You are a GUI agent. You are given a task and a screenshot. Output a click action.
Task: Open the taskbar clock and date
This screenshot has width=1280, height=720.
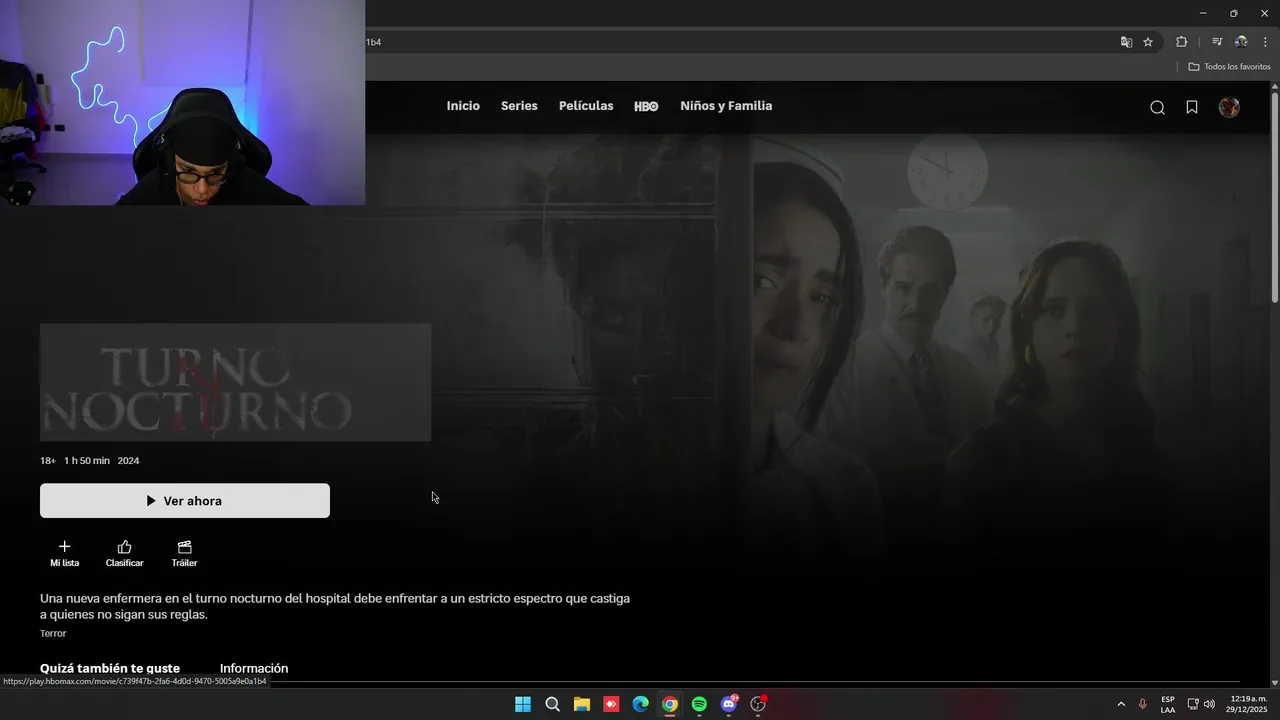click(x=1247, y=704)
